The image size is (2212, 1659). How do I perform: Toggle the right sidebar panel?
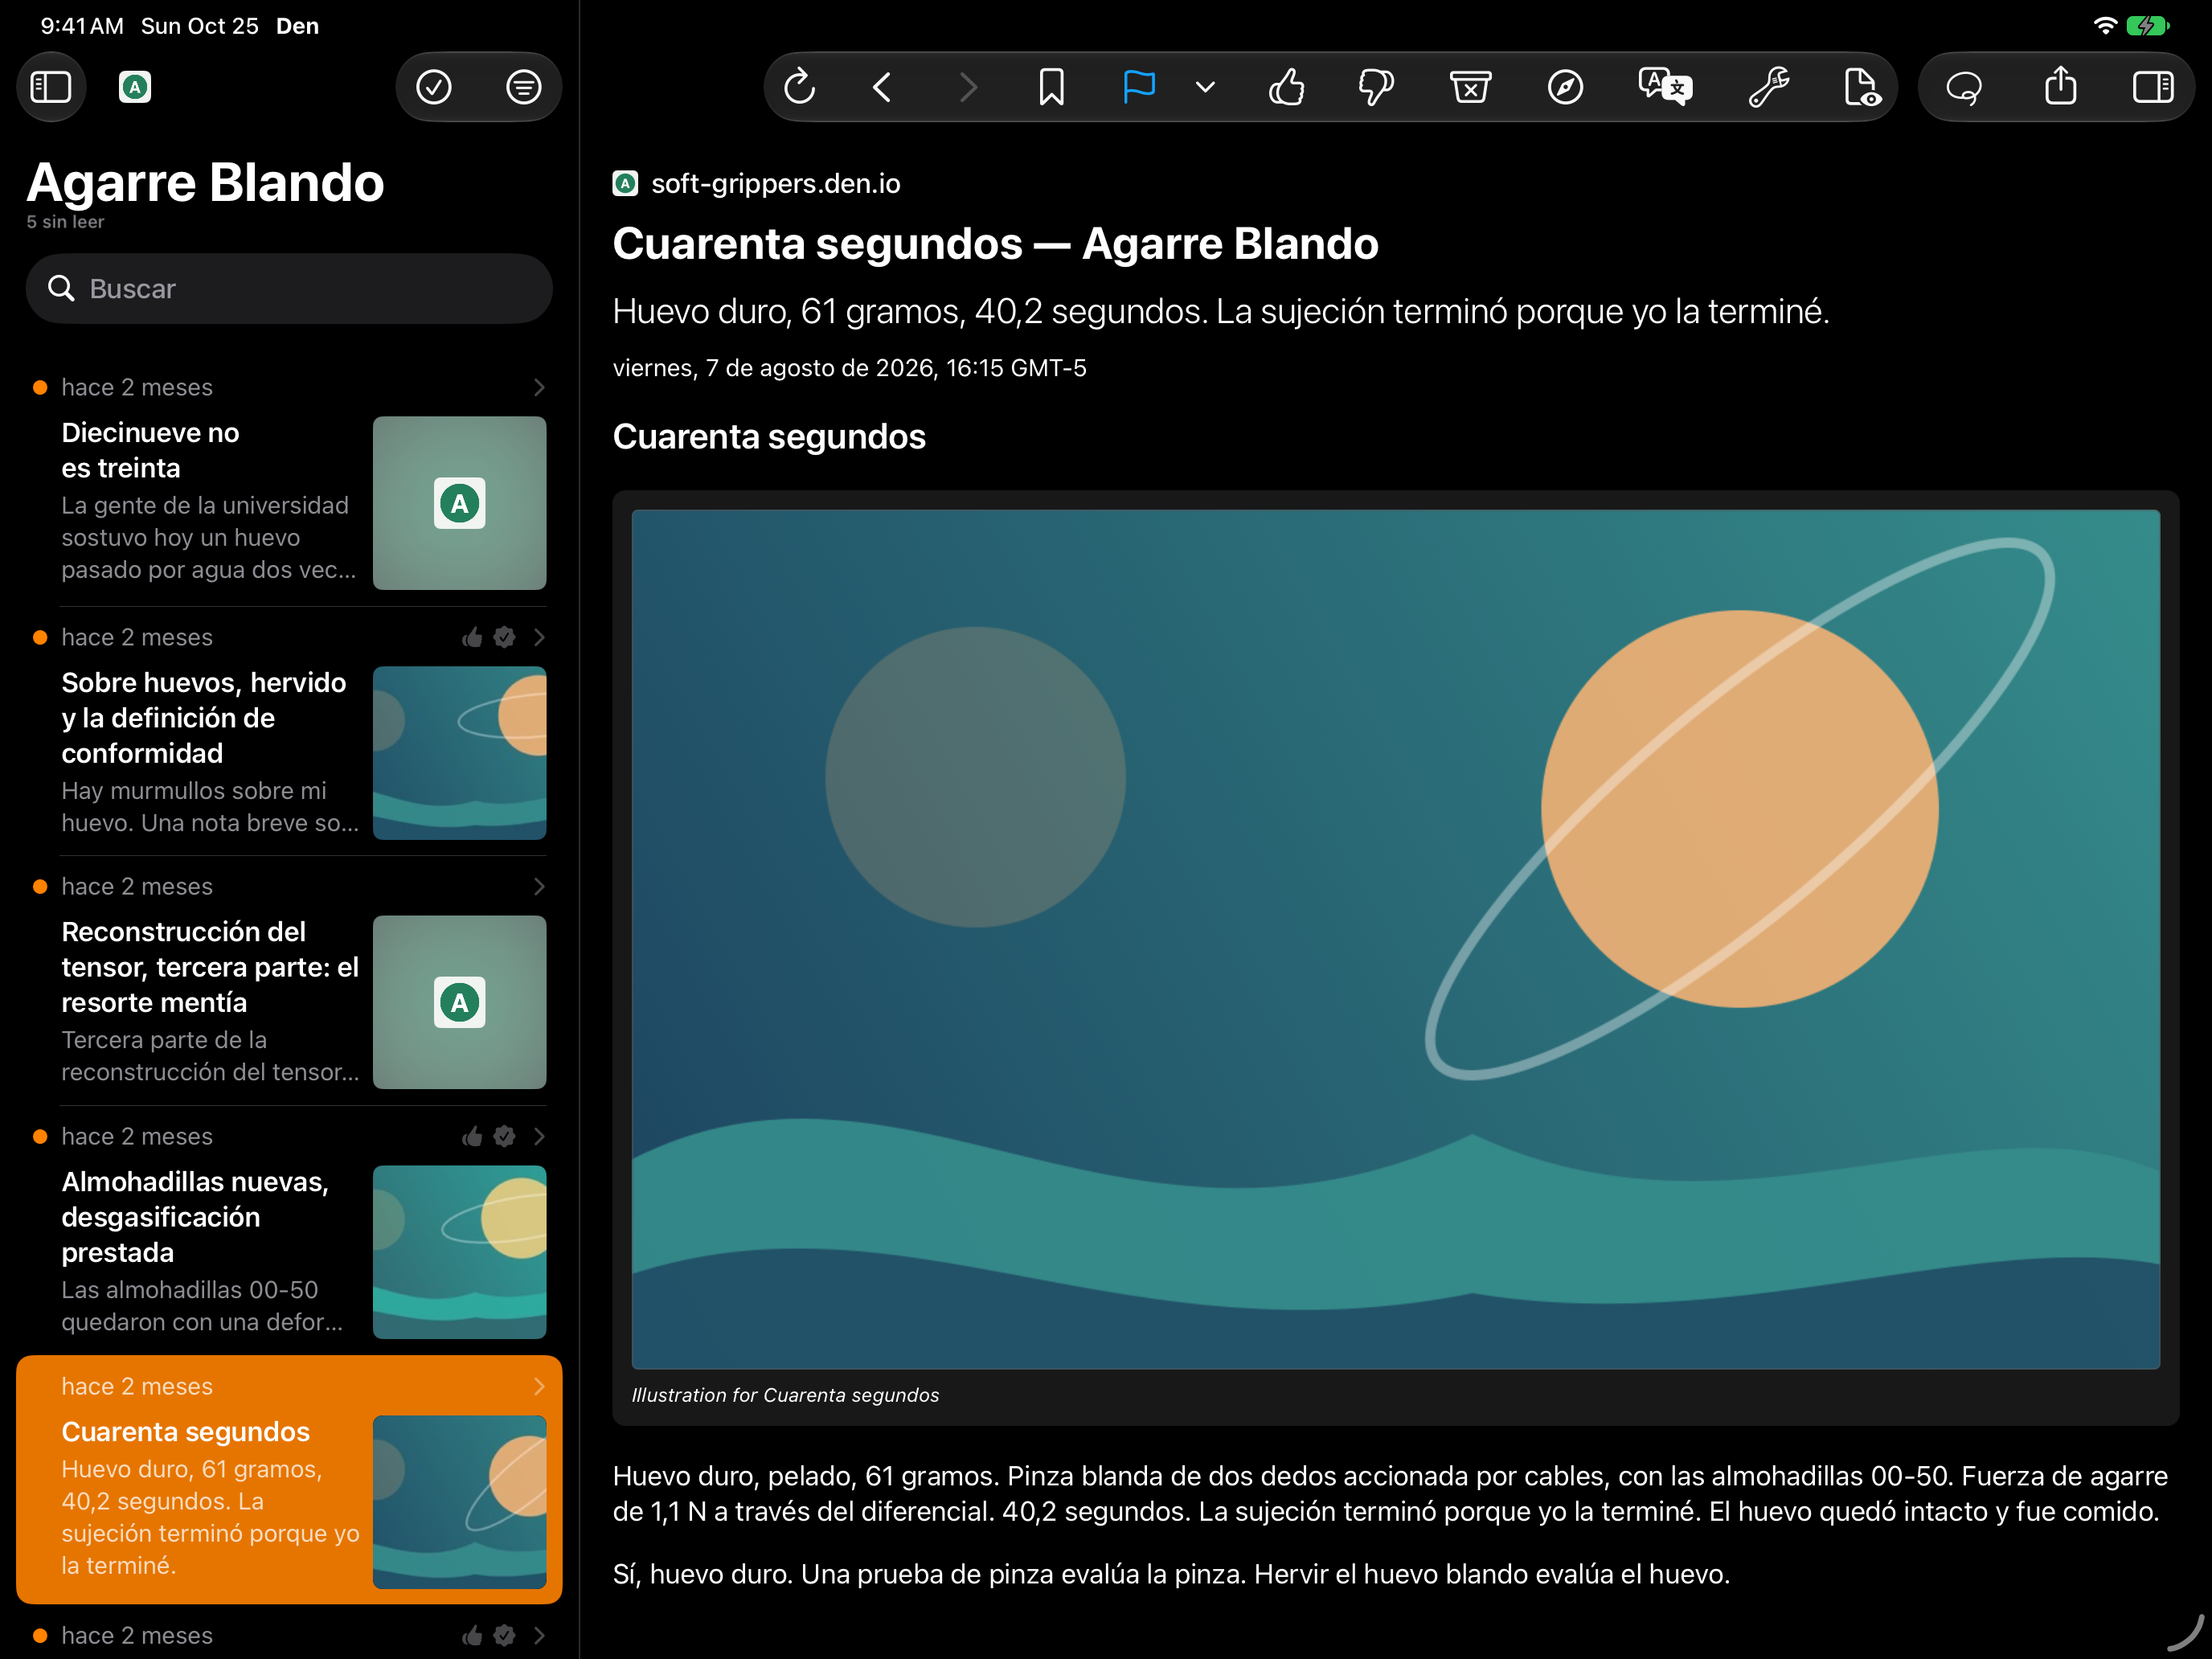(x=2153, y=87)
